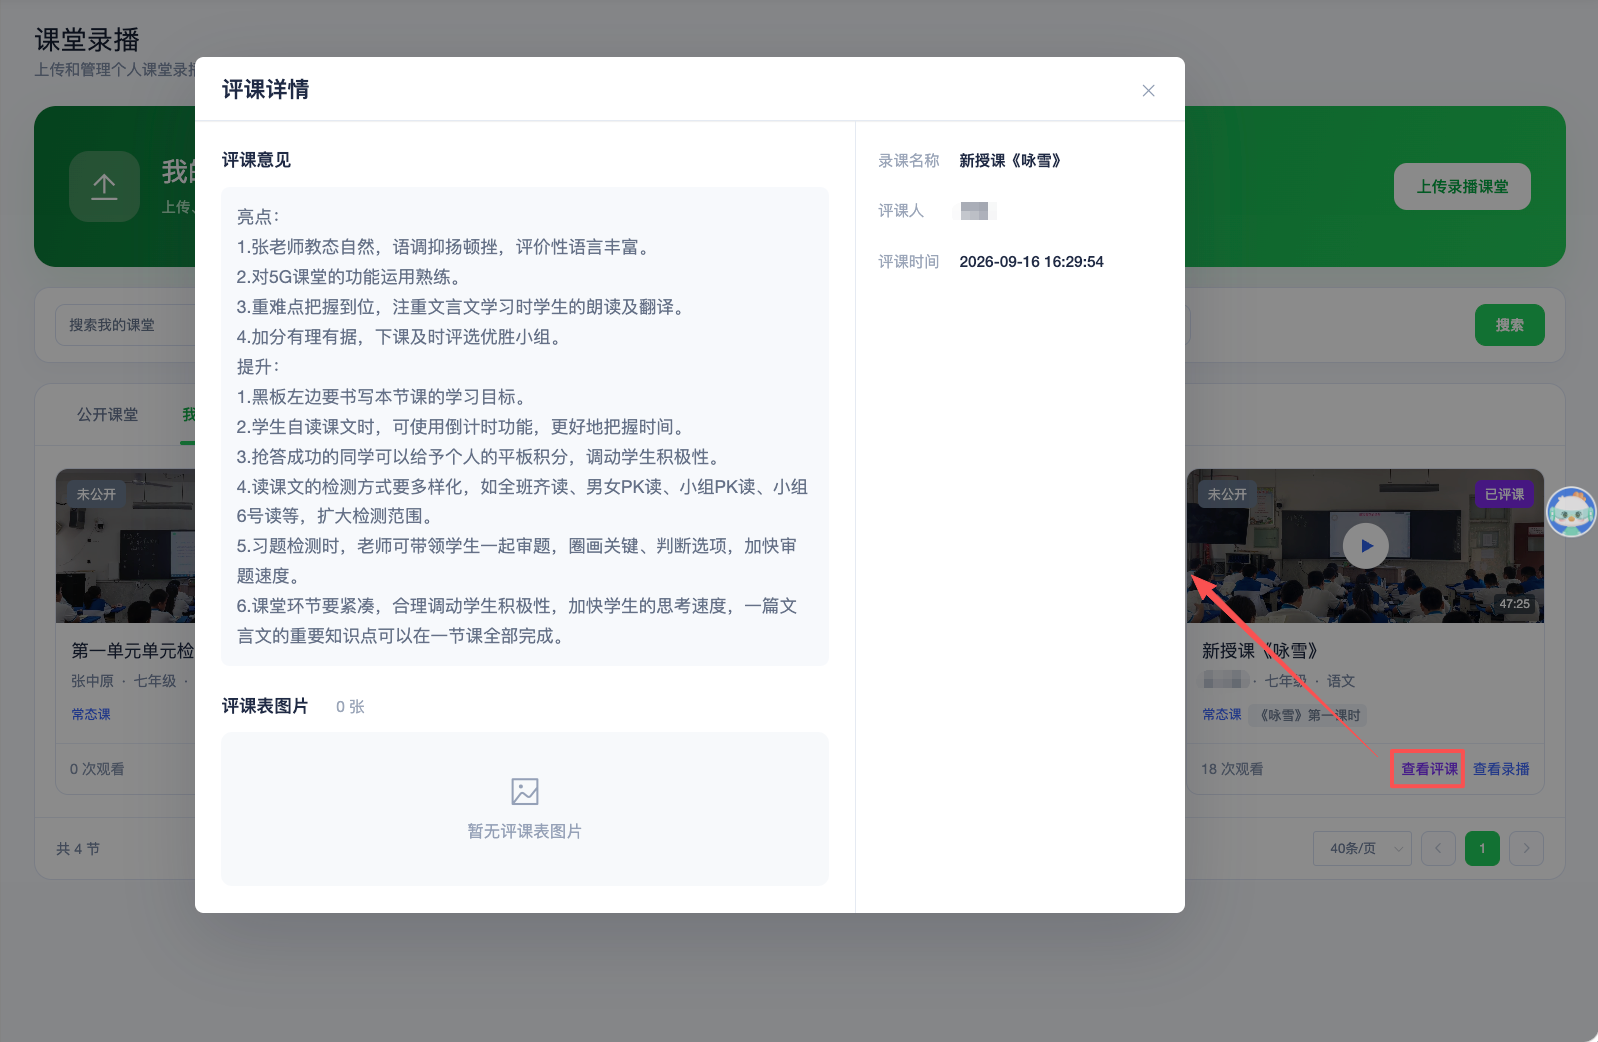Click the 47:25 duration label

click(x=1514, y=603)
